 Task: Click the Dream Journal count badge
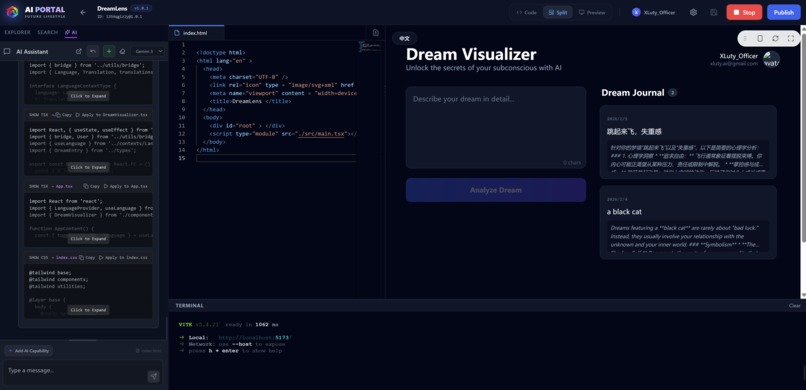coord(672,92)
